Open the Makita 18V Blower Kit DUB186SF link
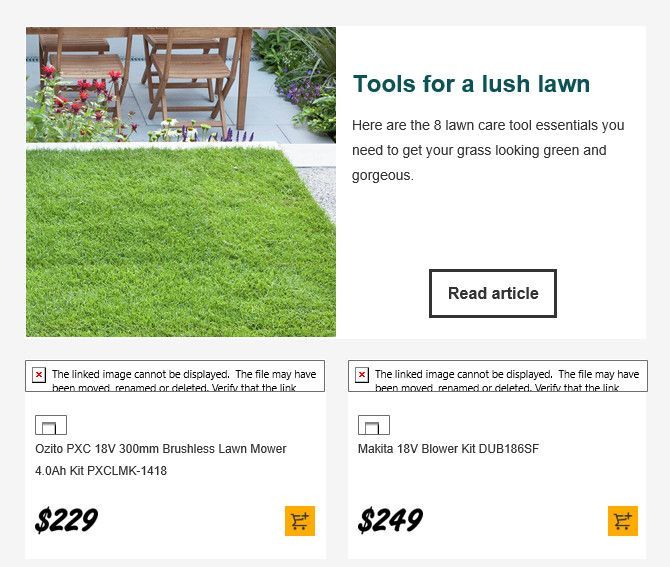Screen dimensions: 670x567 448,449
